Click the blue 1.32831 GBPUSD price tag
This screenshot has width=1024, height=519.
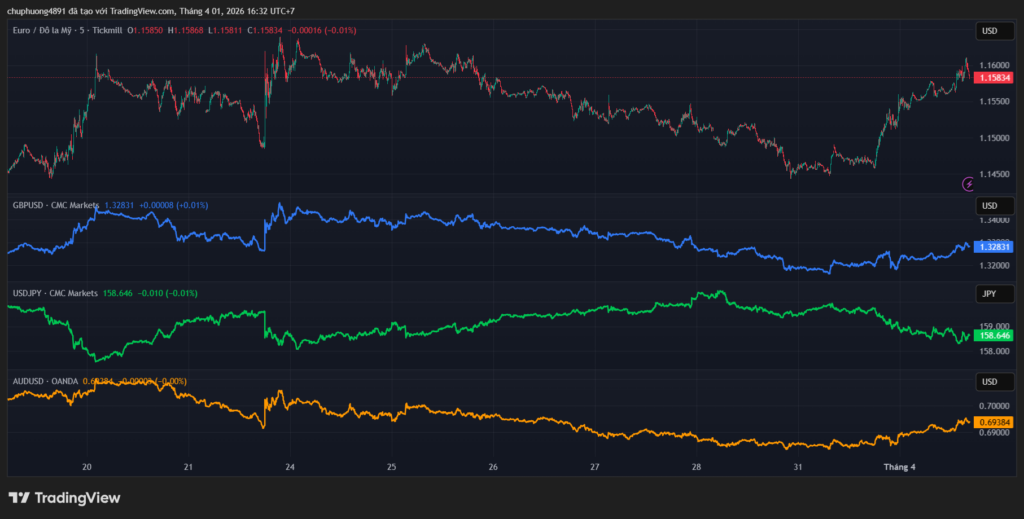[992, 246]
